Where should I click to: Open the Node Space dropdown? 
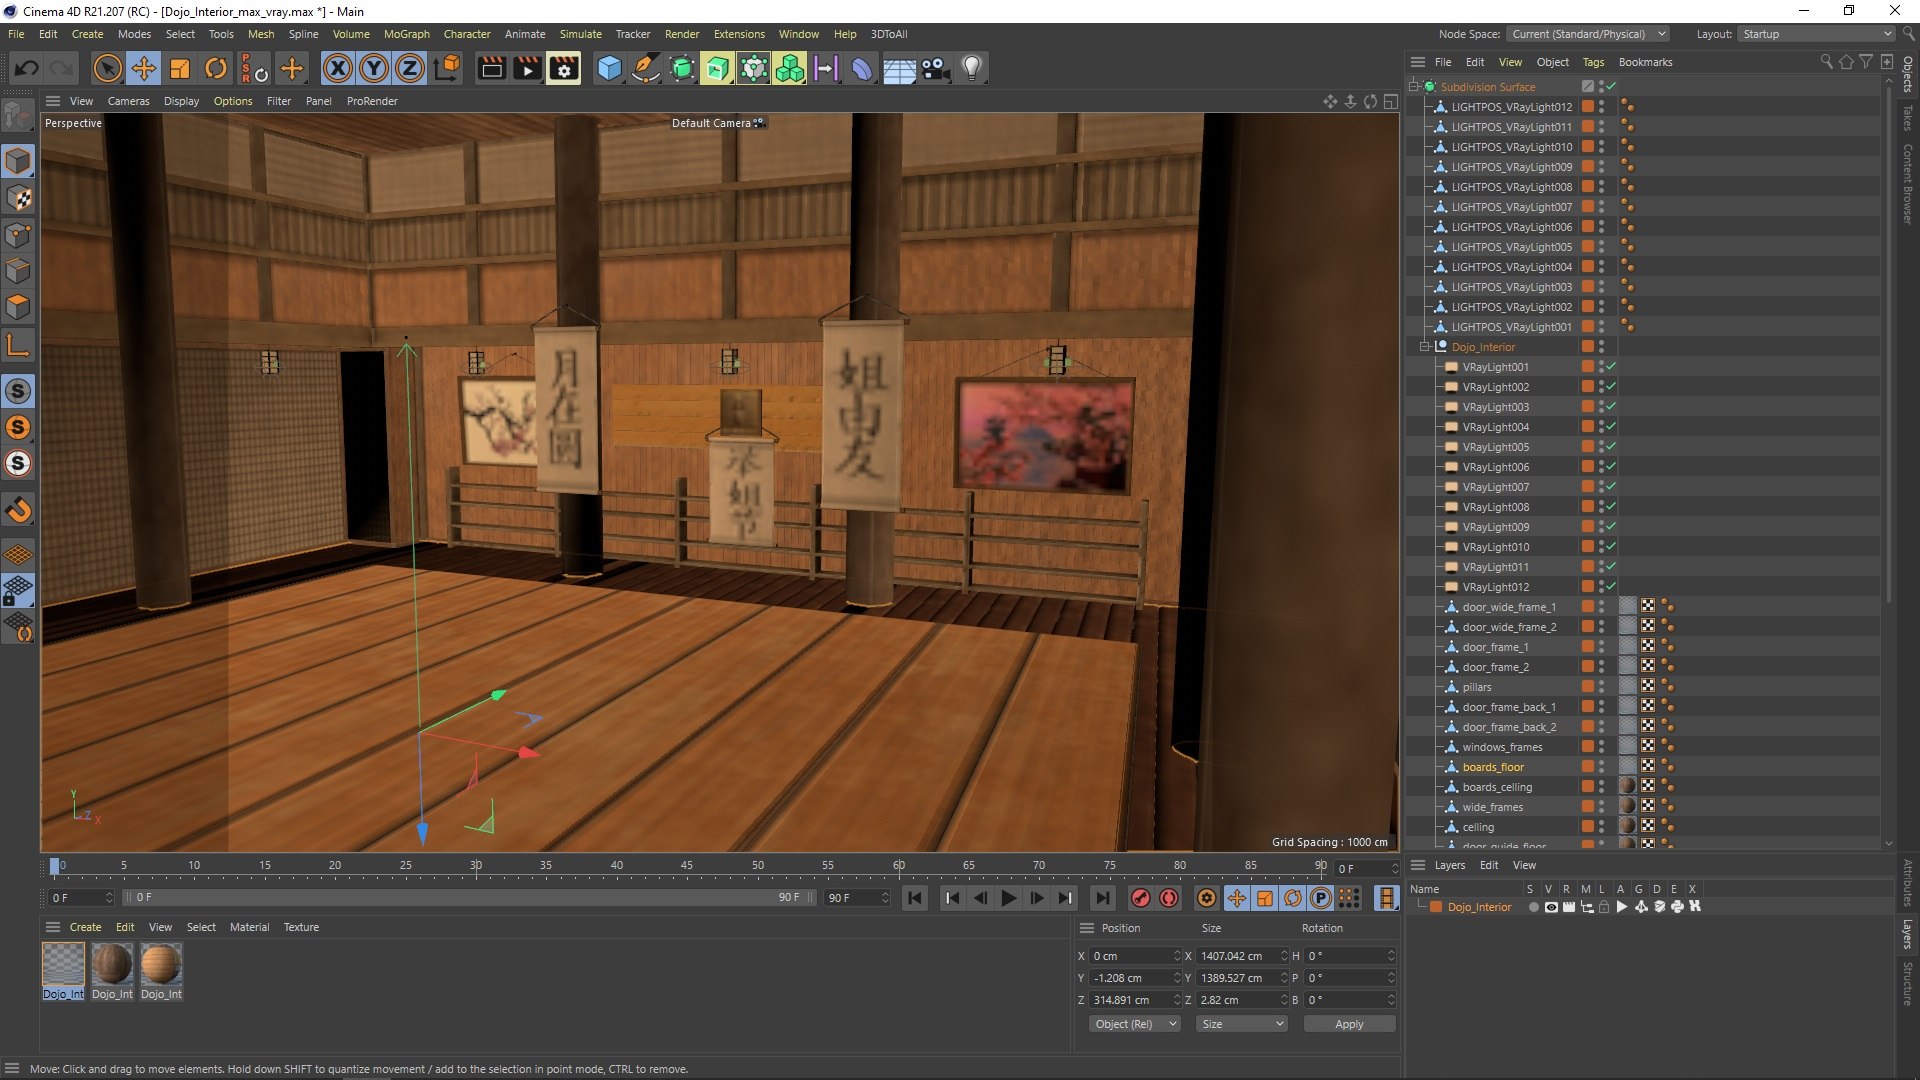click(1589, 34)
